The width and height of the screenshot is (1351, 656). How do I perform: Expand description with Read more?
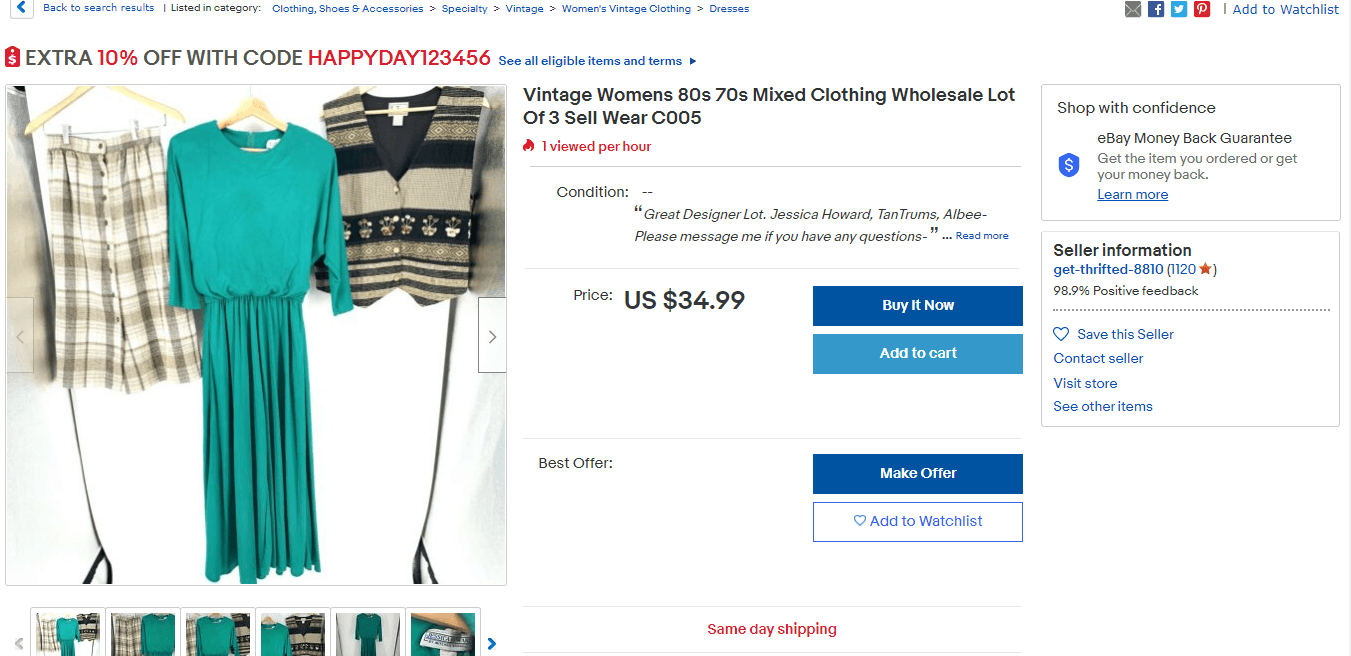coord(982,236)
